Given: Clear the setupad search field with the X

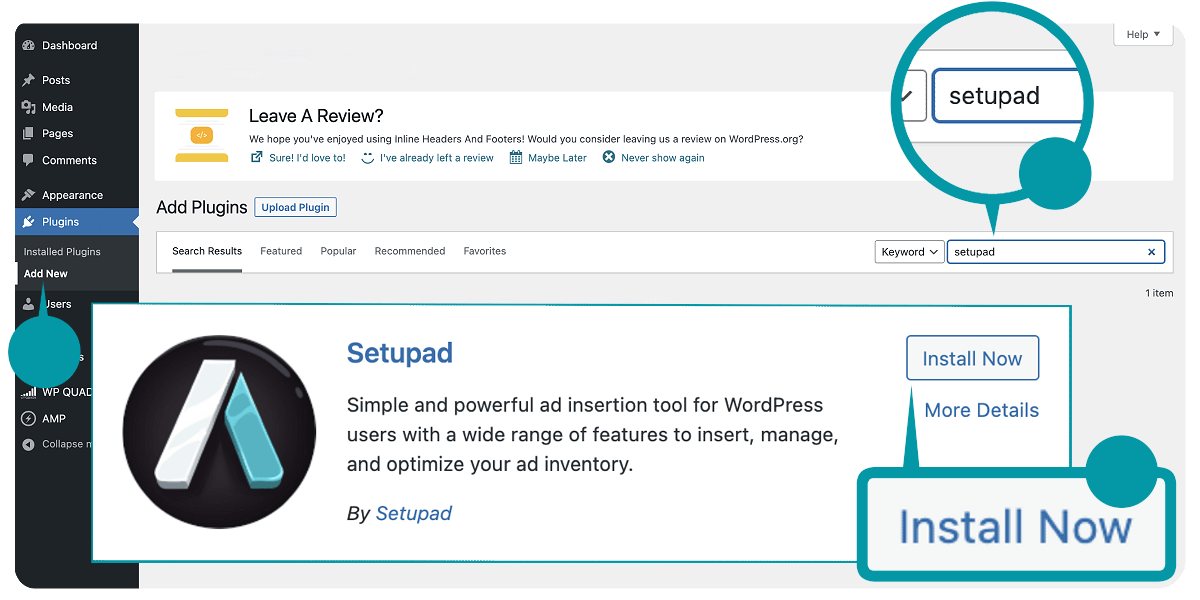Looking at the screenshot, I should 1151,251.
